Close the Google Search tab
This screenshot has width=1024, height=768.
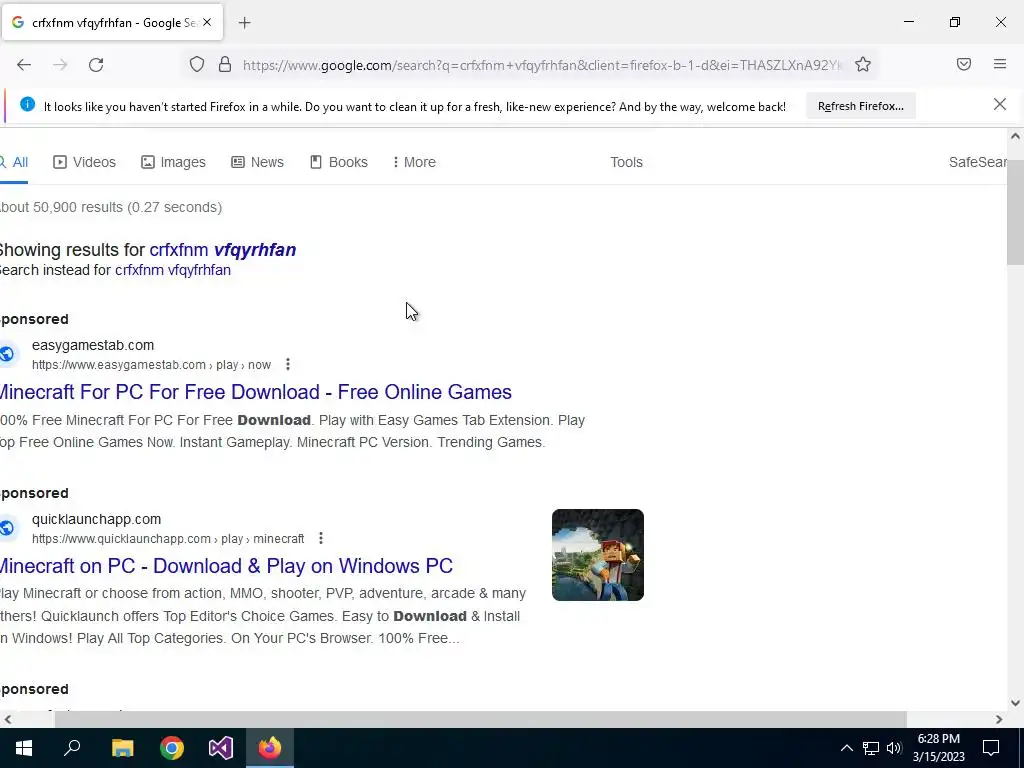coord(207,22)
